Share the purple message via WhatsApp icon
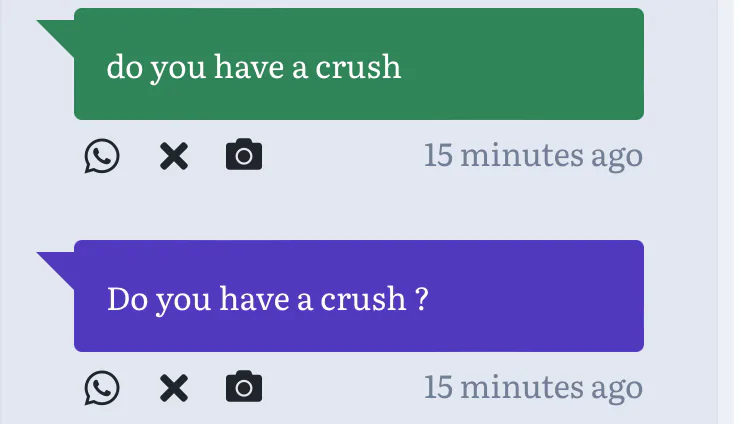Image resolution: width=750 pixels, height=424 pixels. [x=102, y=387]
